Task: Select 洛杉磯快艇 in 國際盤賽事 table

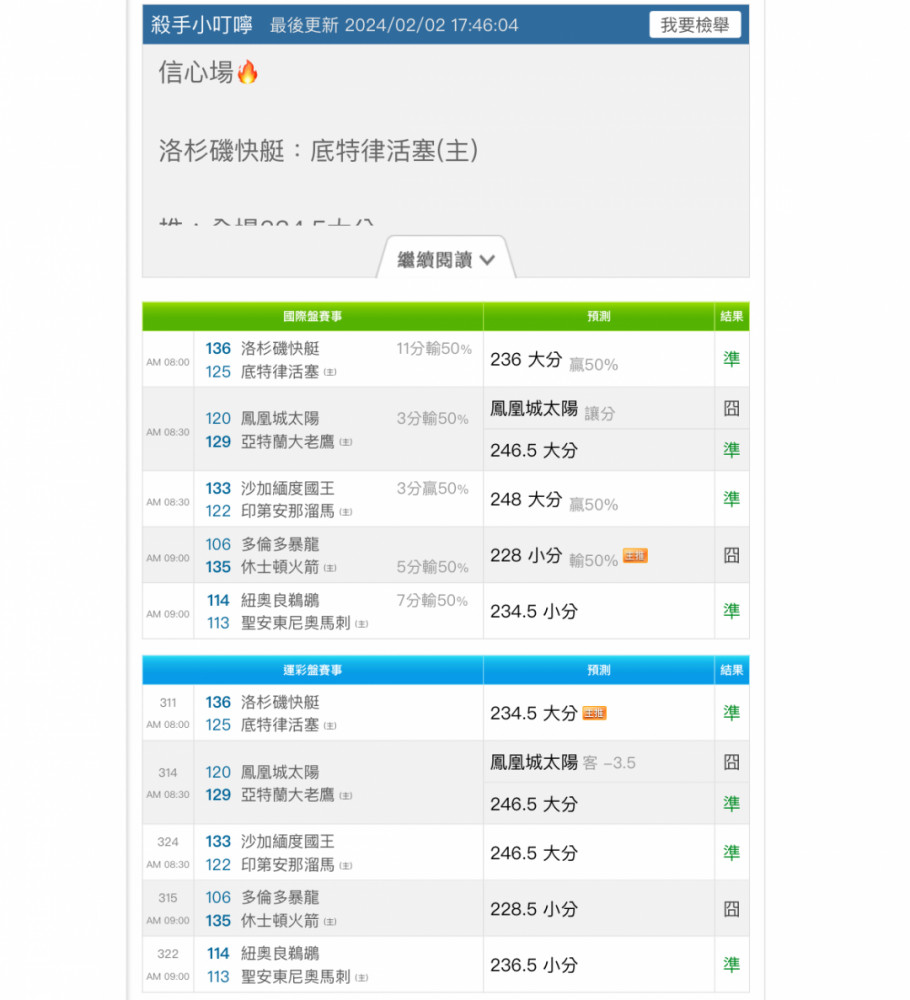Action: pos(280,348)
